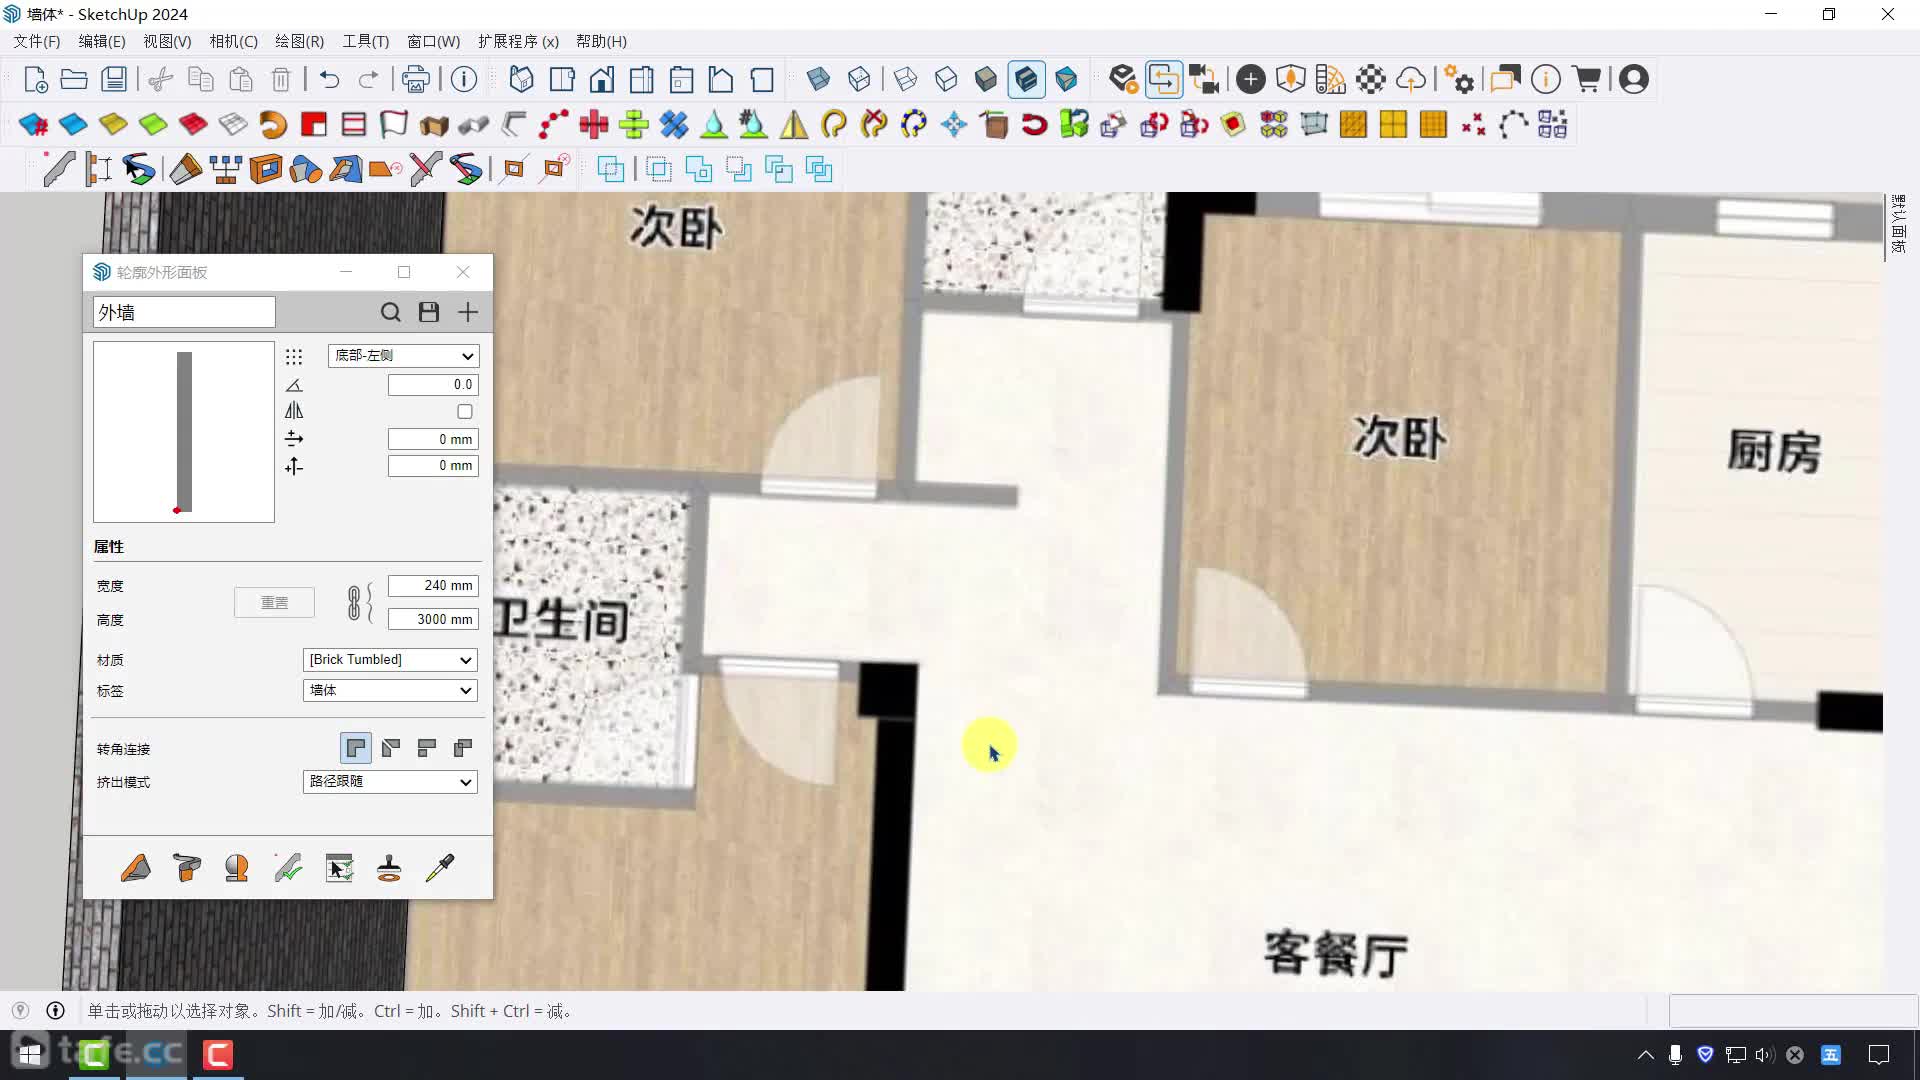Open the 相机(C) menu

click(x=234, y=41)
